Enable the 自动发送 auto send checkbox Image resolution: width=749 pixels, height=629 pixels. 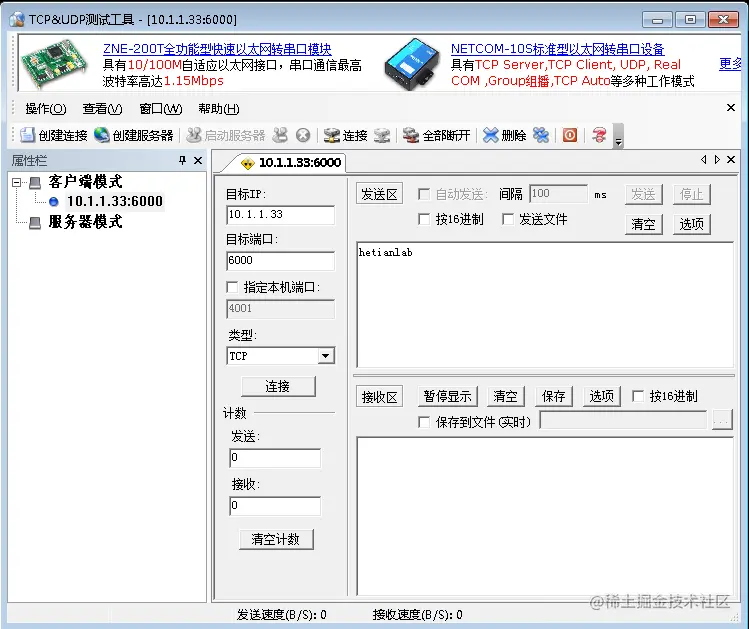click(423, 194)
